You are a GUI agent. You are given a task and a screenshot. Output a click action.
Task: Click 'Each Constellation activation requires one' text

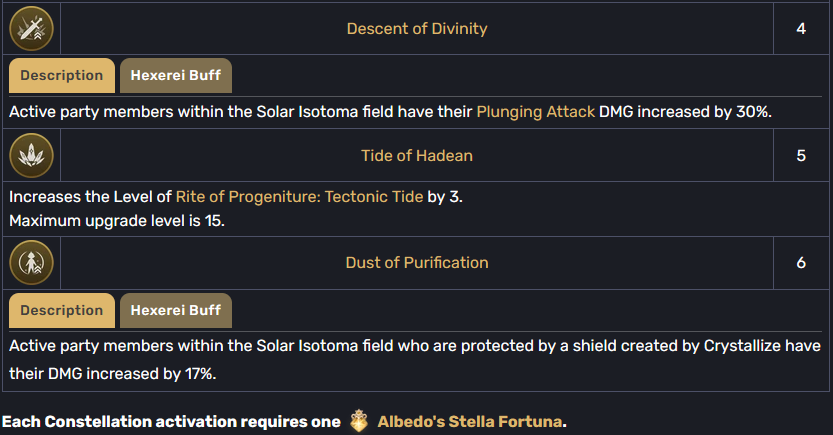[x=171, y=422]
